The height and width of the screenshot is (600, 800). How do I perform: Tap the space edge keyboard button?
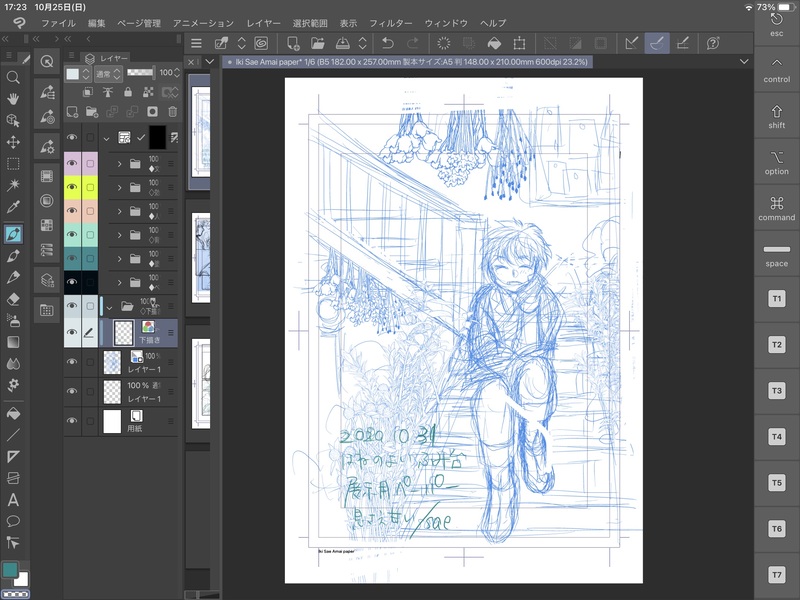777,255
